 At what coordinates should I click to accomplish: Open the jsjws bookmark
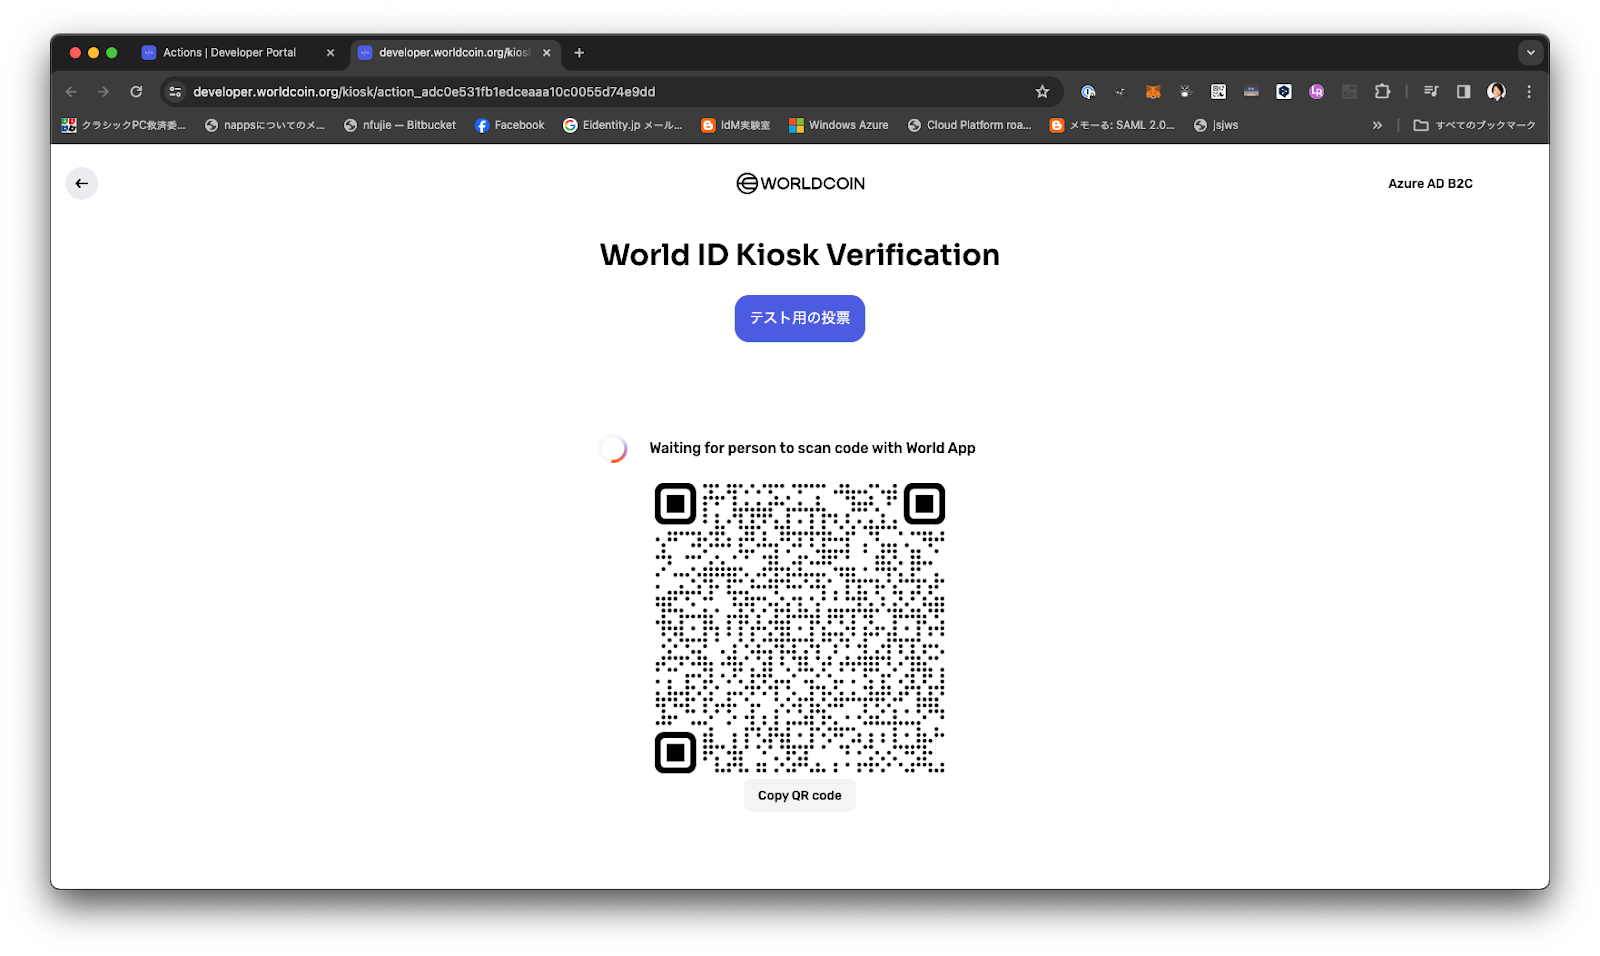coord(1216,126)
